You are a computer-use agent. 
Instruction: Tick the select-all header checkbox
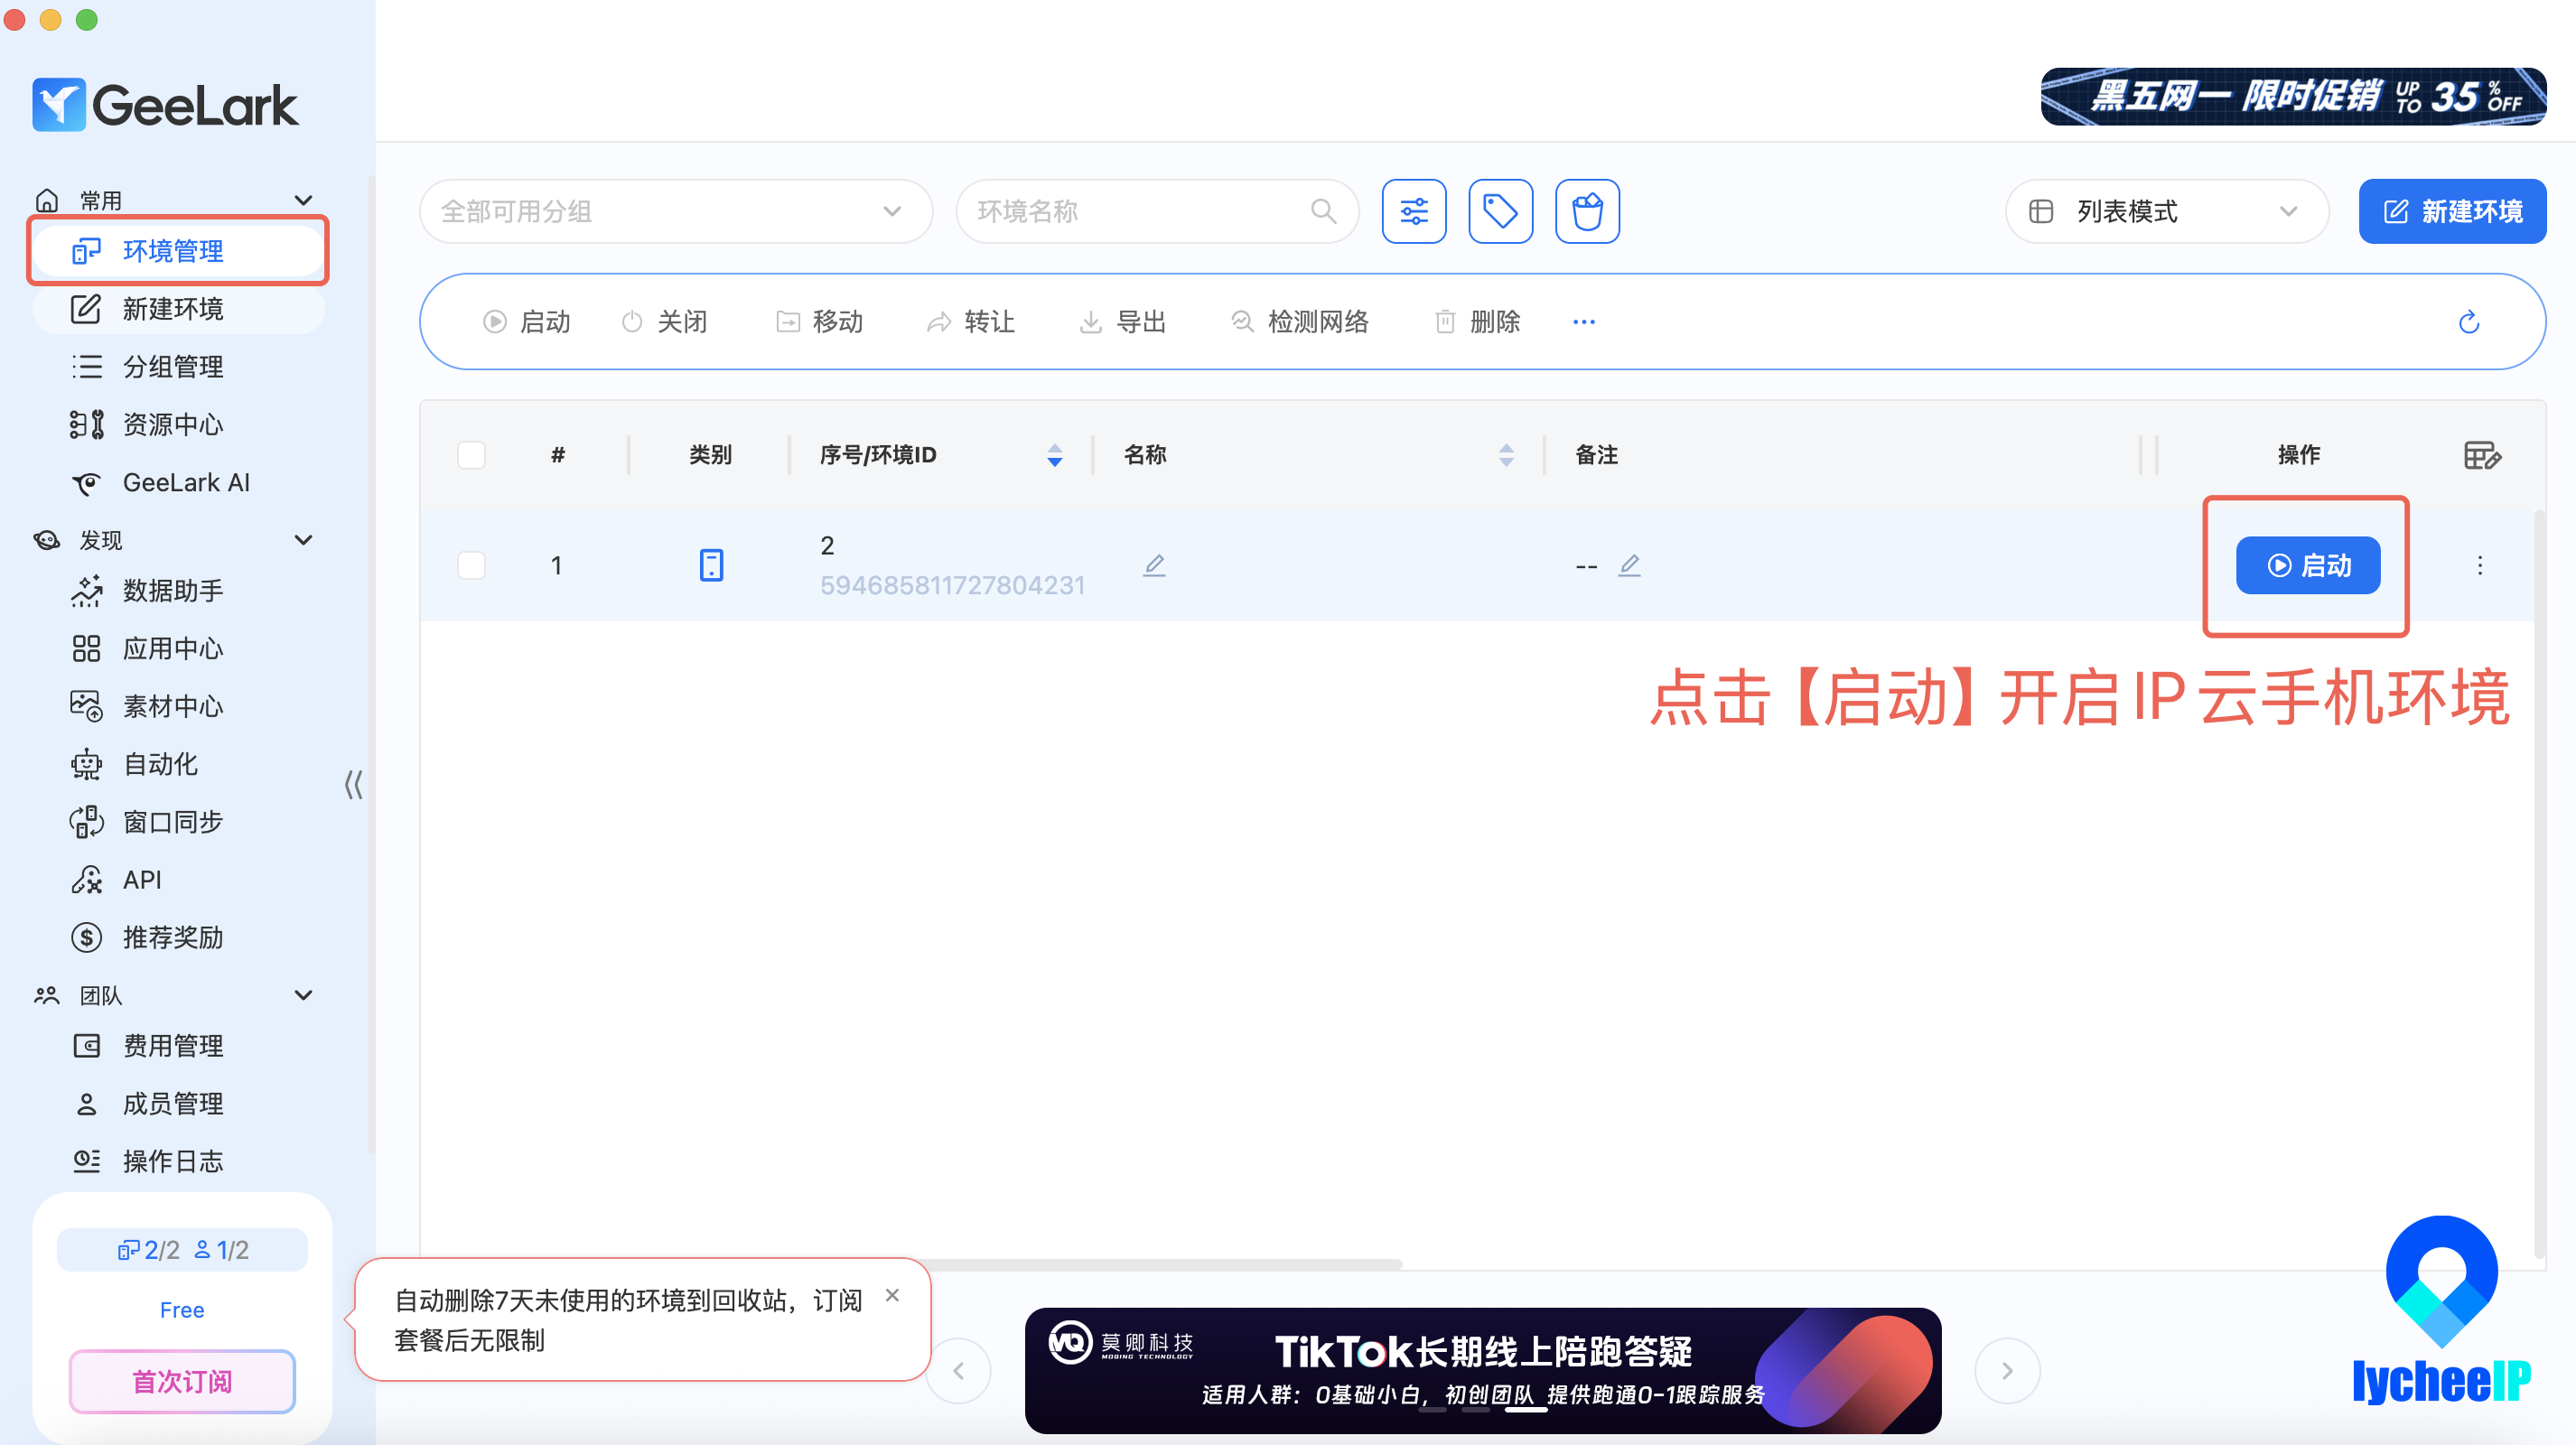(471, 455)
